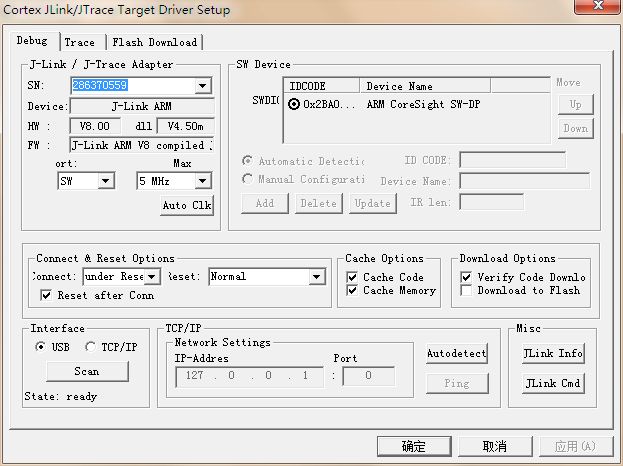Viewport: 623px width, 466px height.
Task: Toggle Verify Code Download checkbox
Action: click(466, 277)
